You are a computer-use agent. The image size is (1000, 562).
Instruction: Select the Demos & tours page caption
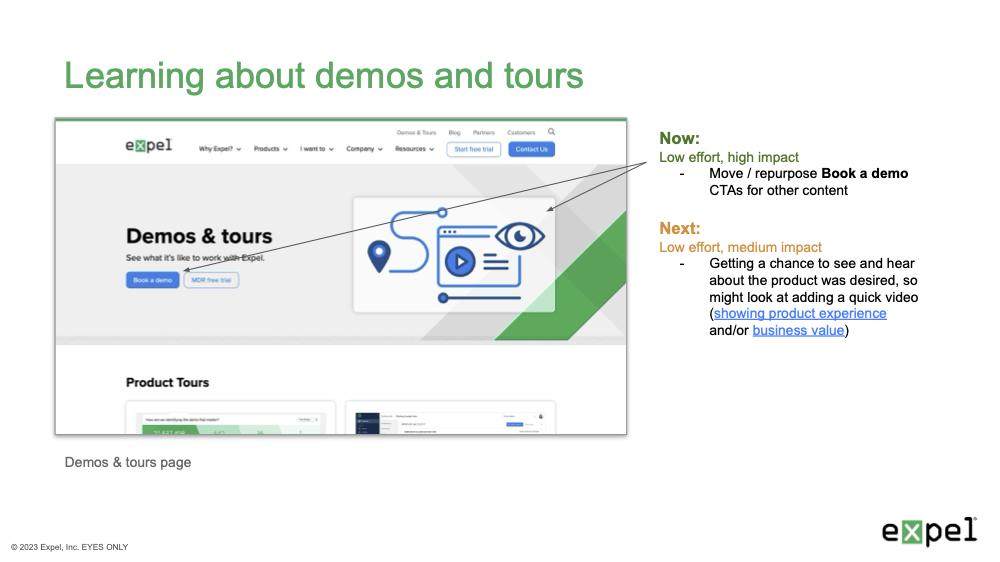(128, 462)
